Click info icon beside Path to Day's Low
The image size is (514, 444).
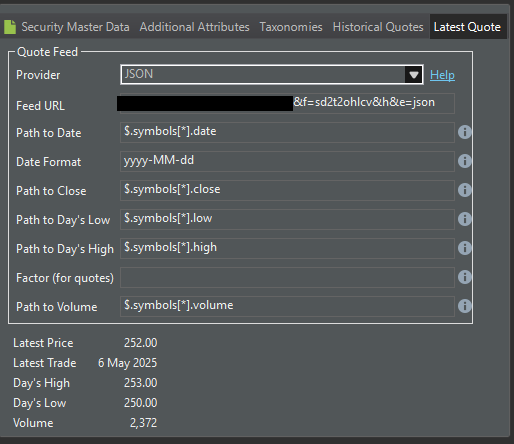(465, 219)
